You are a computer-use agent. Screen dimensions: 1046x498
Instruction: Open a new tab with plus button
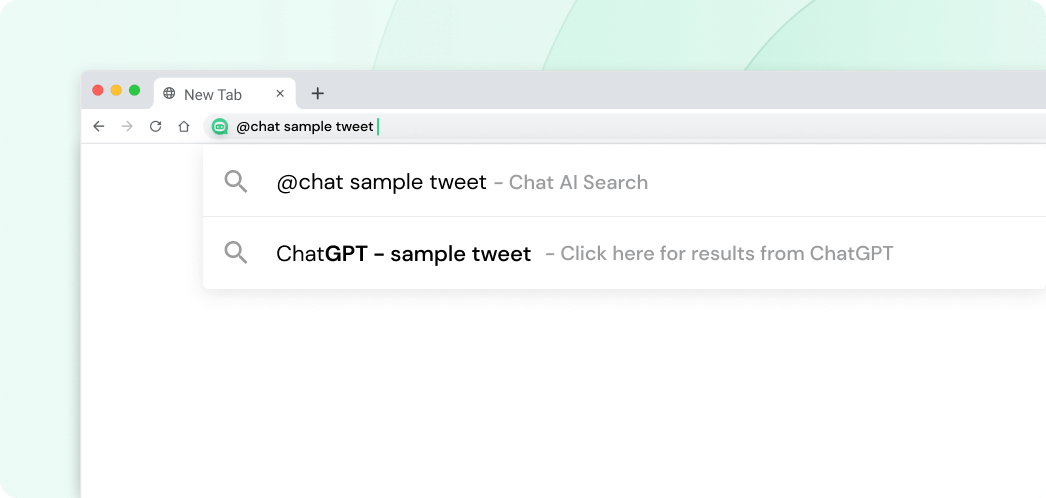pyautogui.click(x=317, y=94)
